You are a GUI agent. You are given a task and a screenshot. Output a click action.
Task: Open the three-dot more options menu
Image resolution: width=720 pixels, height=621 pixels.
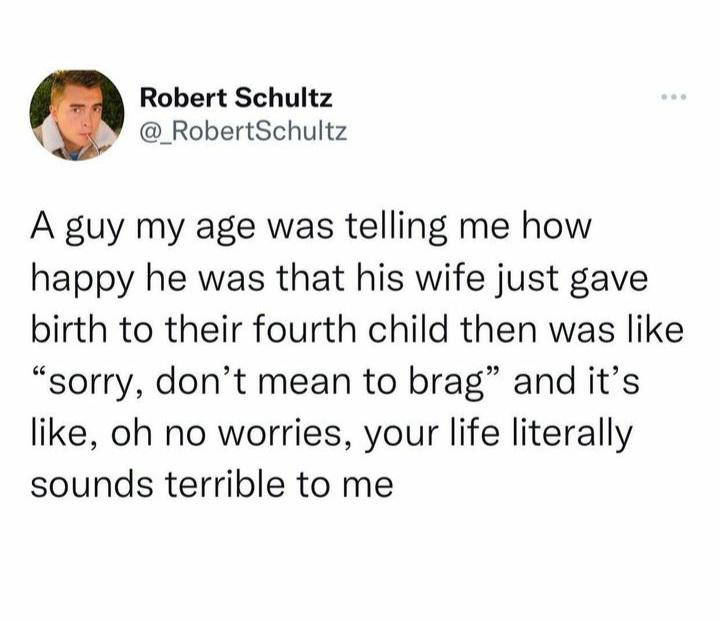click(674, 97)
